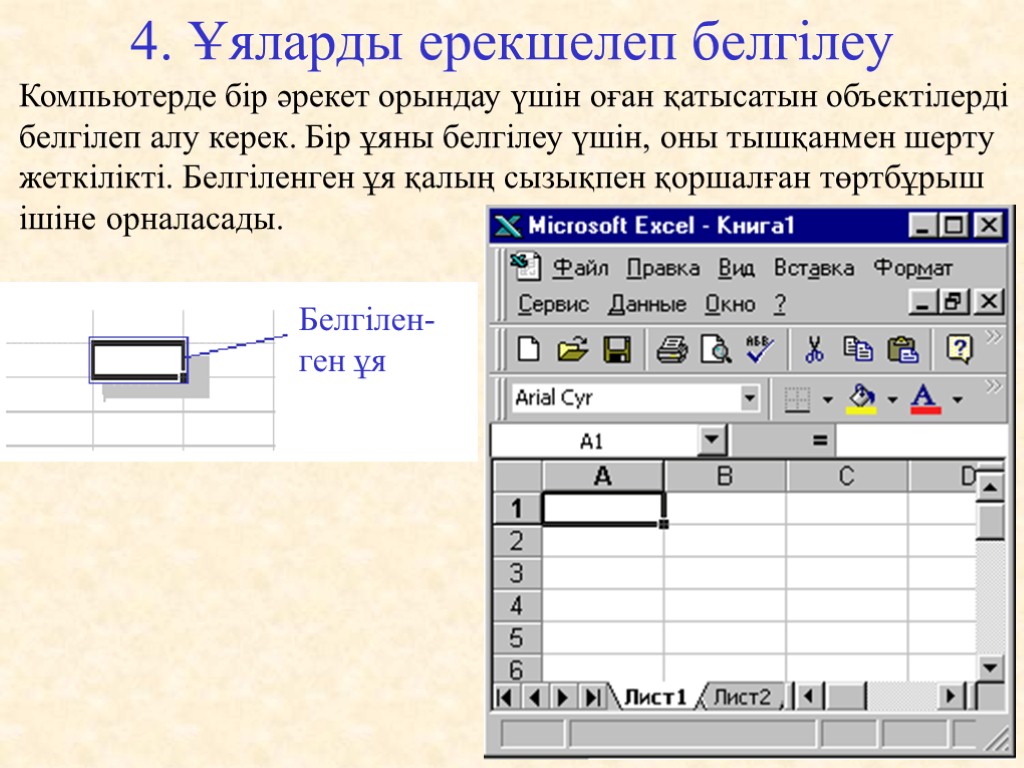Open Fill Color dropdown arrow
This screenshot has width=1024, height=768.
tap(892, 400)
